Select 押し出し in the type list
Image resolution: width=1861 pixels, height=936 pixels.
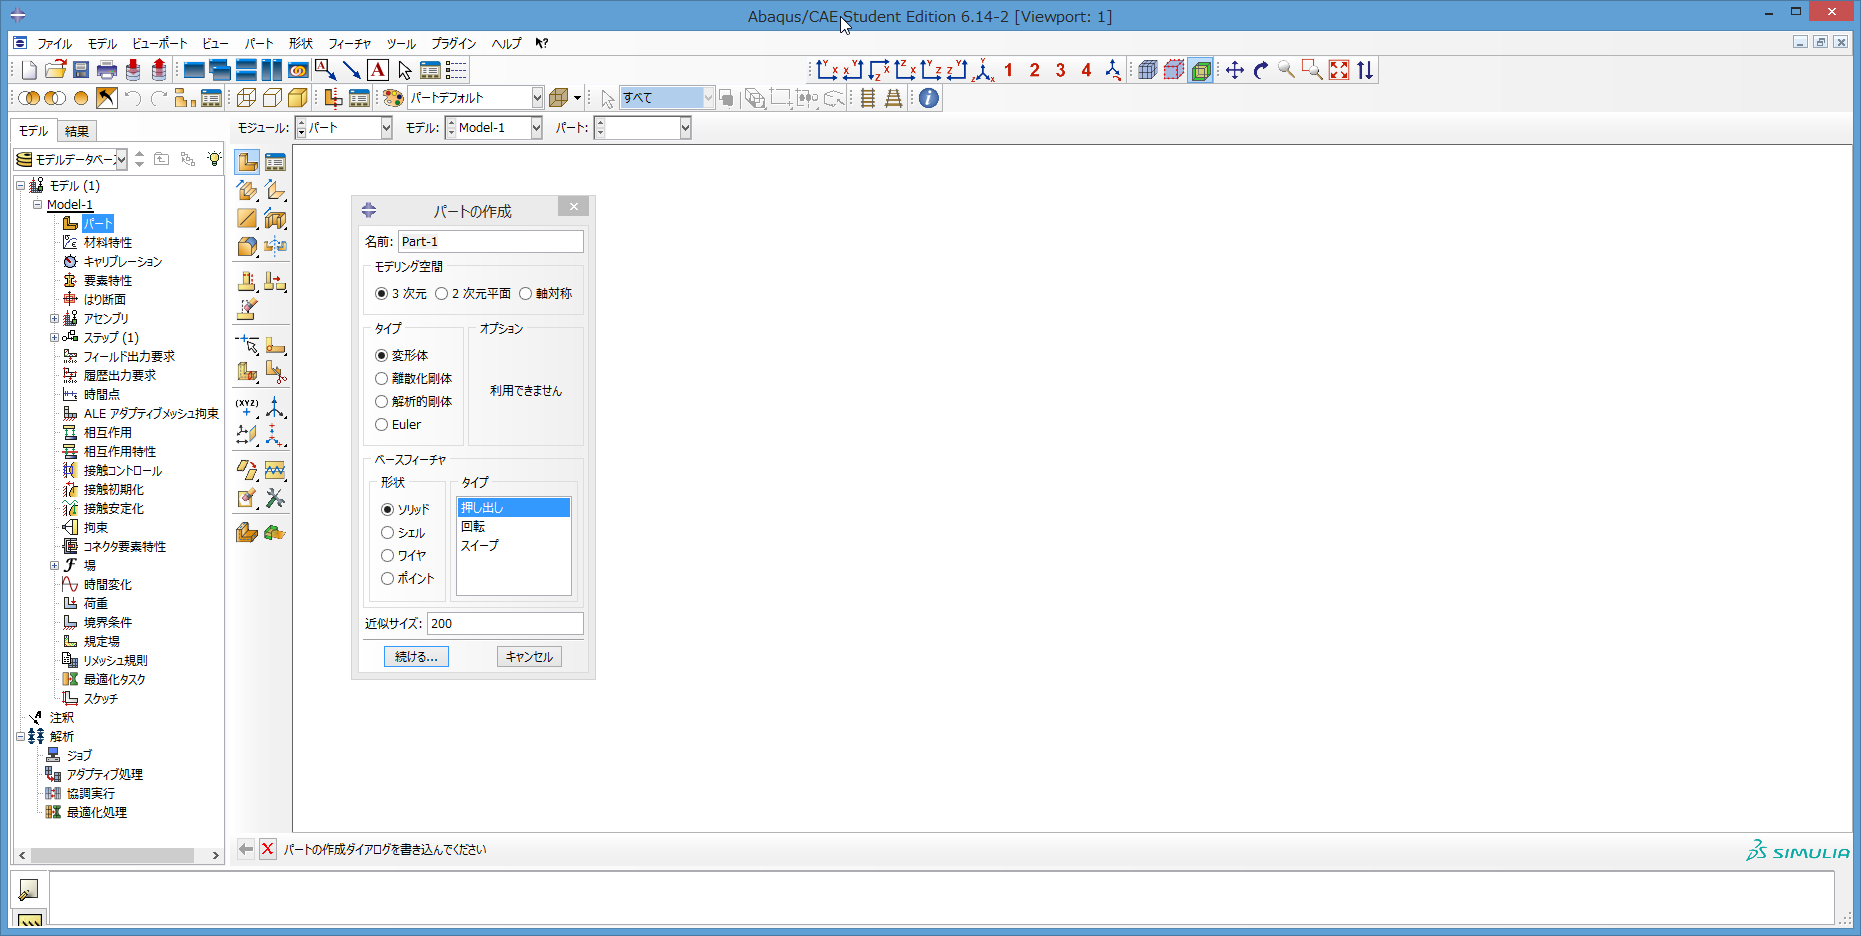pyautogui.click(x=514, y=507)
